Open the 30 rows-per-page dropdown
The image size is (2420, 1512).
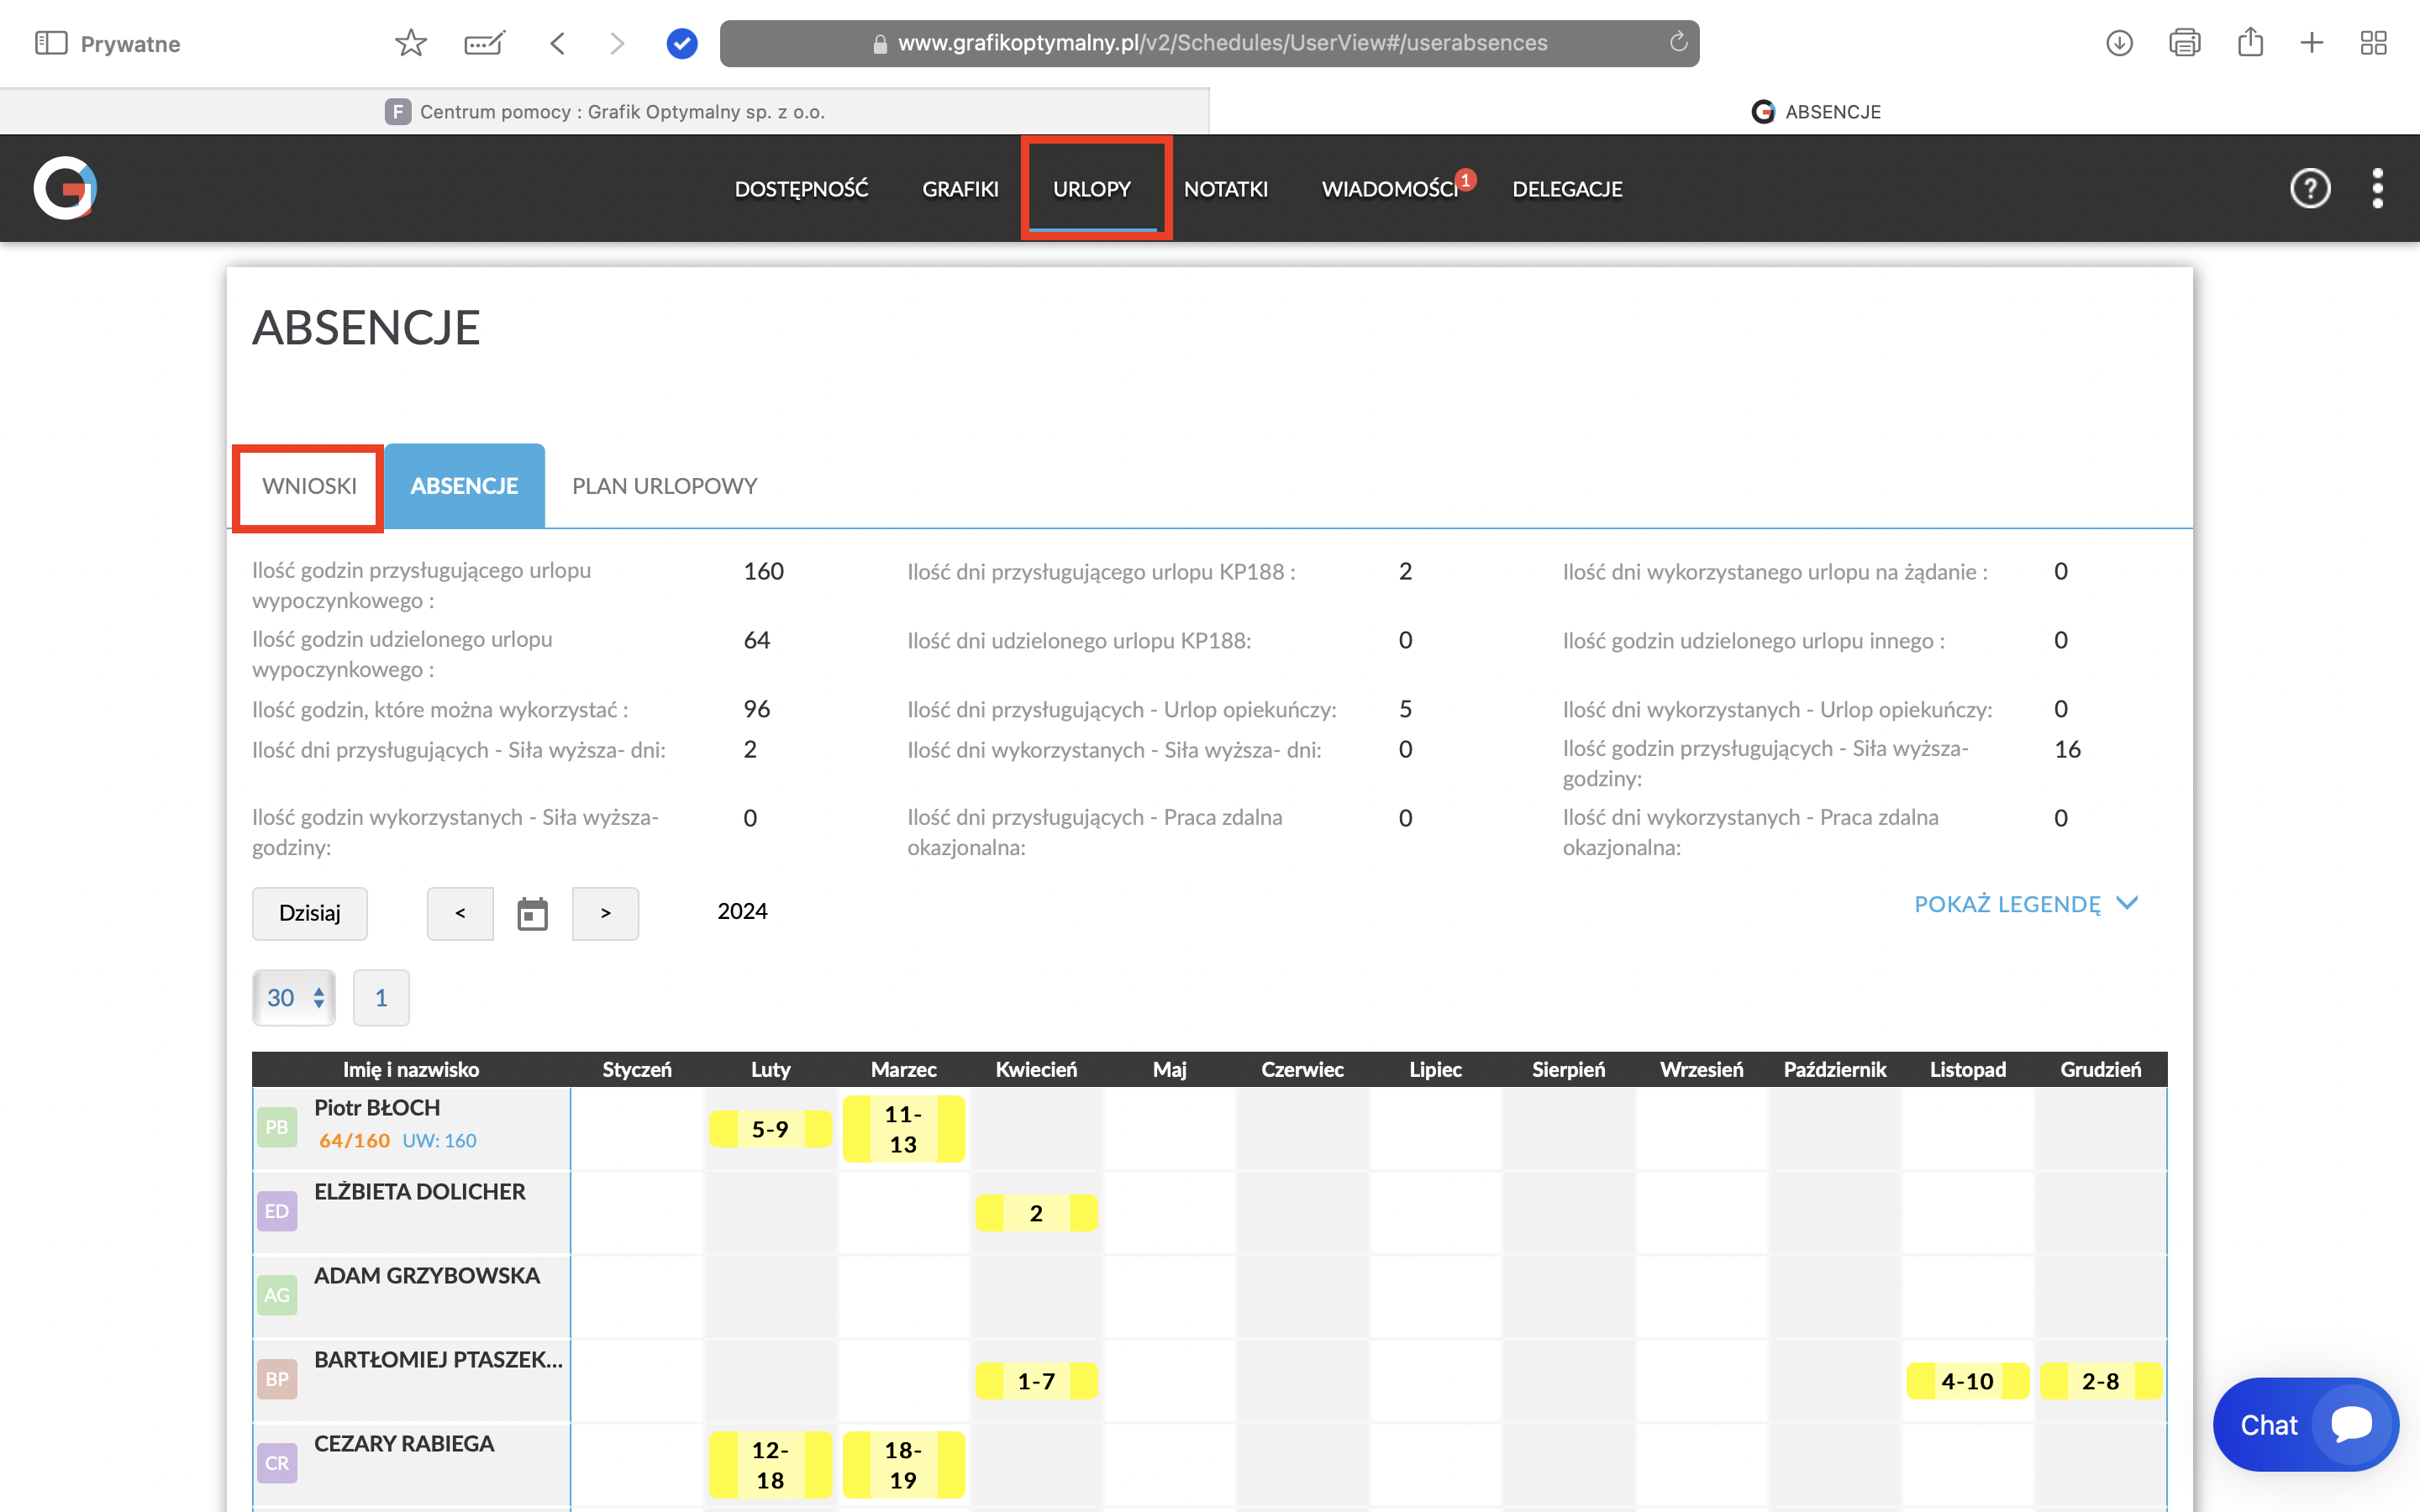pyautogui.click(x=294, y=997)
